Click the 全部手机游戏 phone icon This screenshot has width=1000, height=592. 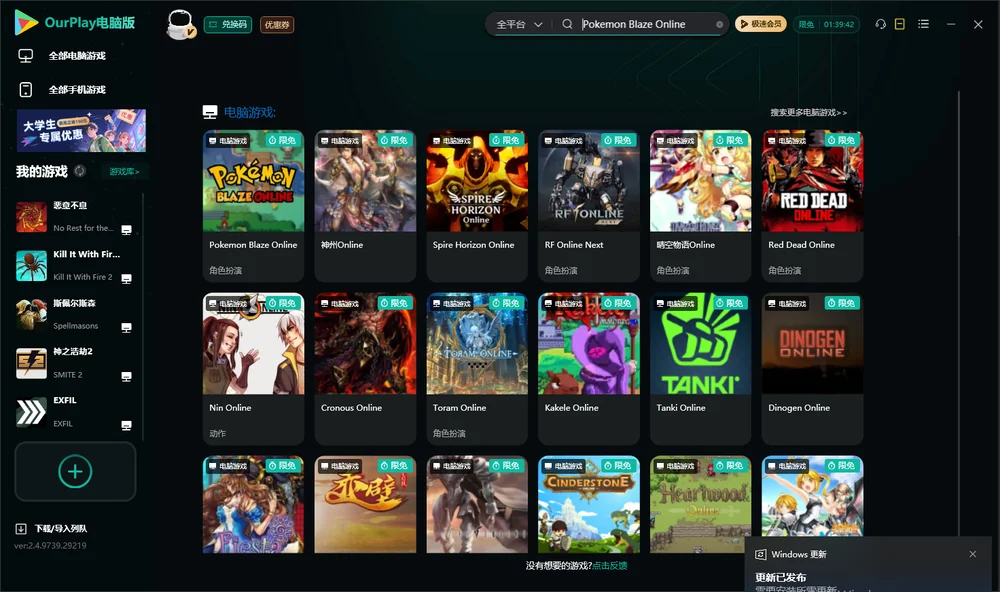[26, 89]
